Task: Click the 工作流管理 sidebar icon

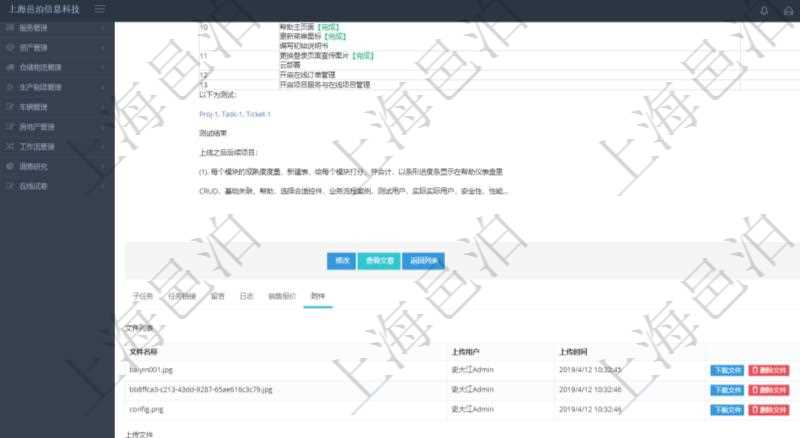Action: point(10,147)
